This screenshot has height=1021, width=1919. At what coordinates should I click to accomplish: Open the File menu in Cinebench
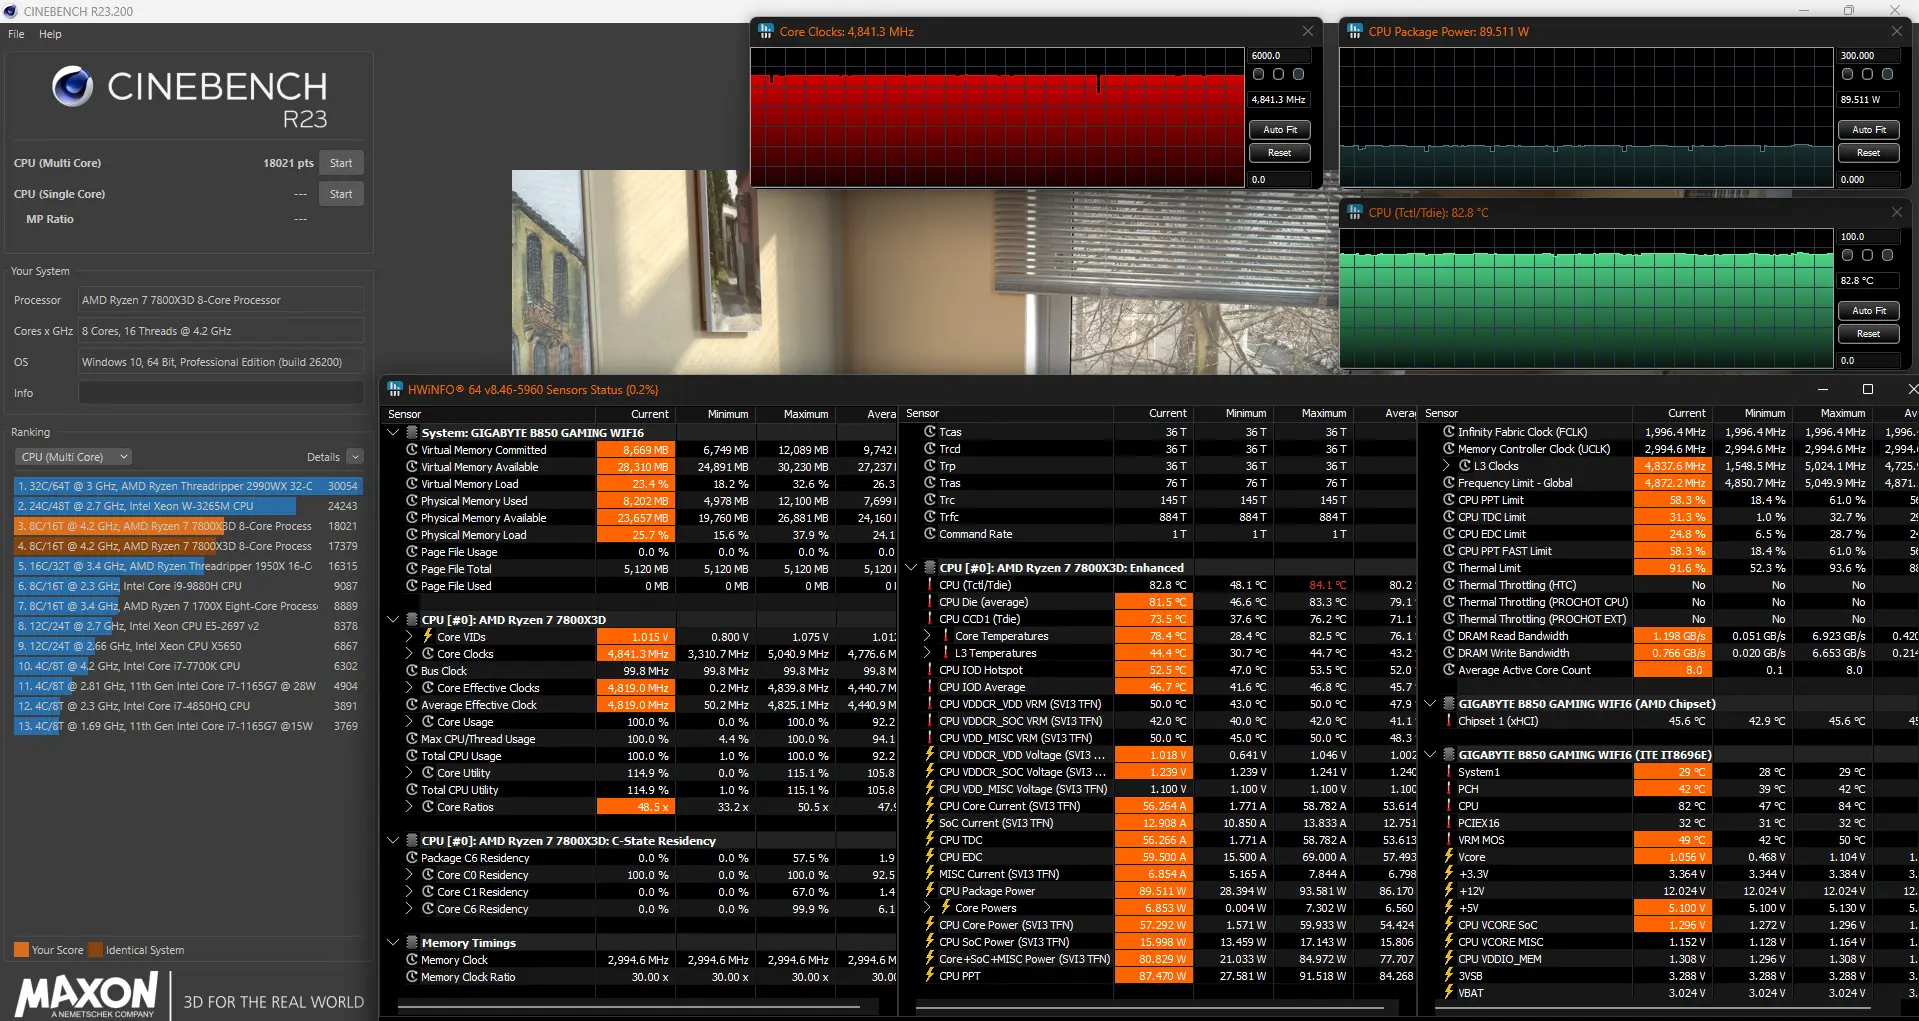pos(16,34)
